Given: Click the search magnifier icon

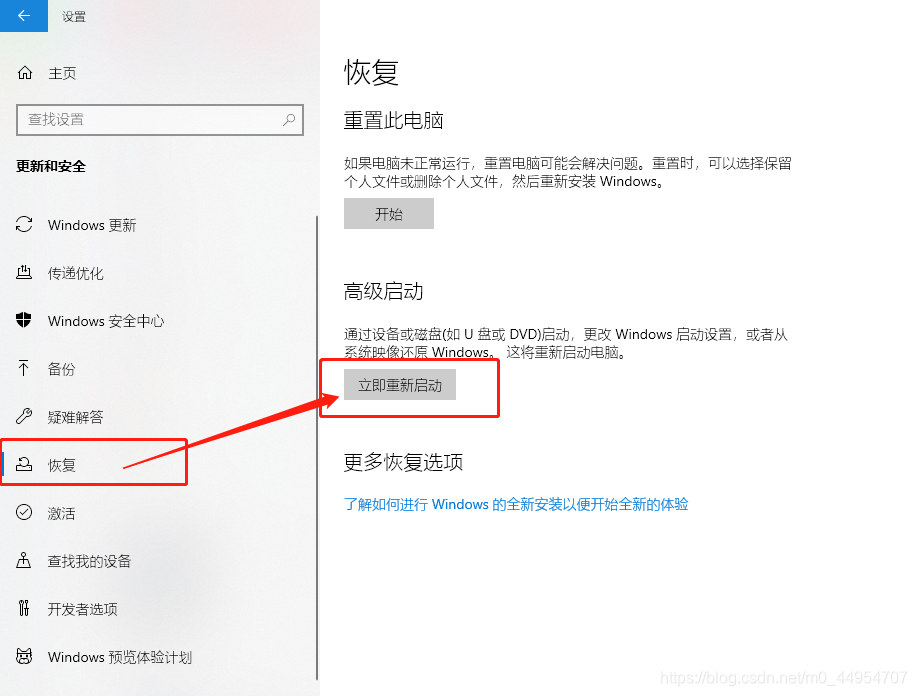Looking at the screenshot, I should tap(289, 120).
